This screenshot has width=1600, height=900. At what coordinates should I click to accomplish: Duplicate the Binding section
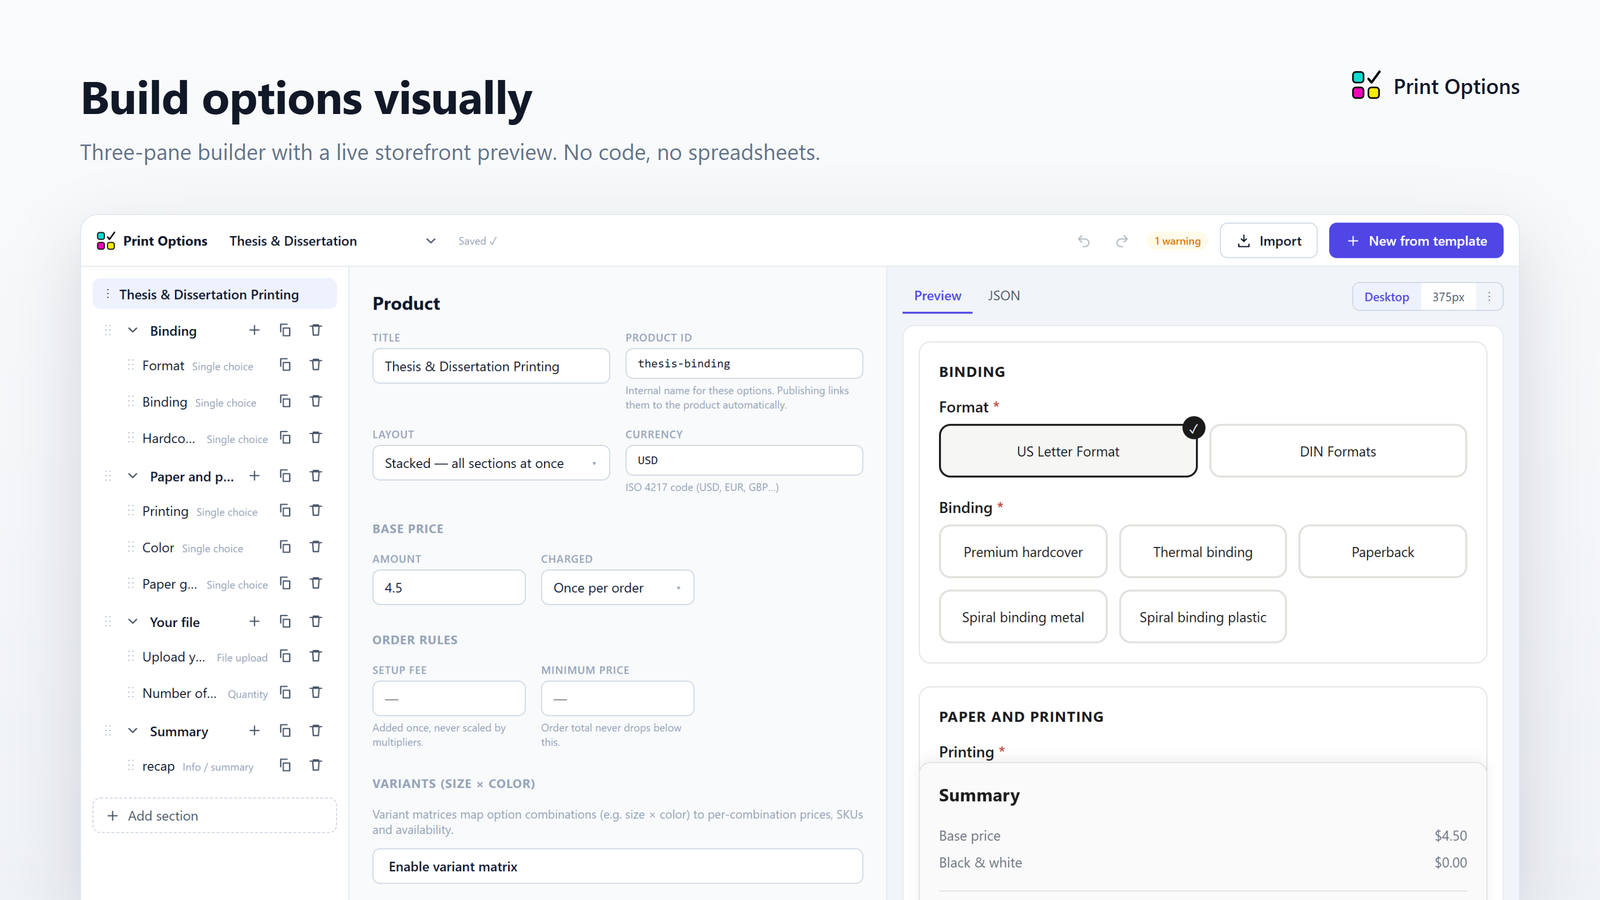[285, 330]
